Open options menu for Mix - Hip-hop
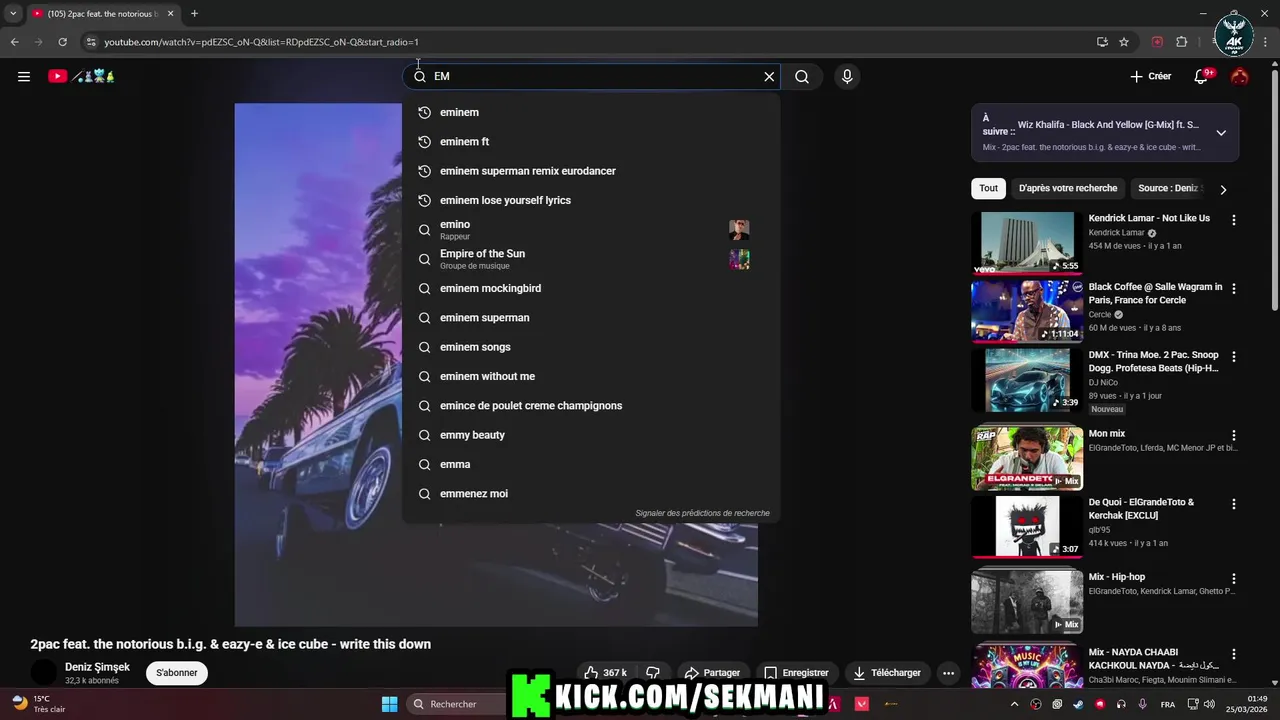The width and height of the screenshot is (1280, 720). coord(1234,579)
